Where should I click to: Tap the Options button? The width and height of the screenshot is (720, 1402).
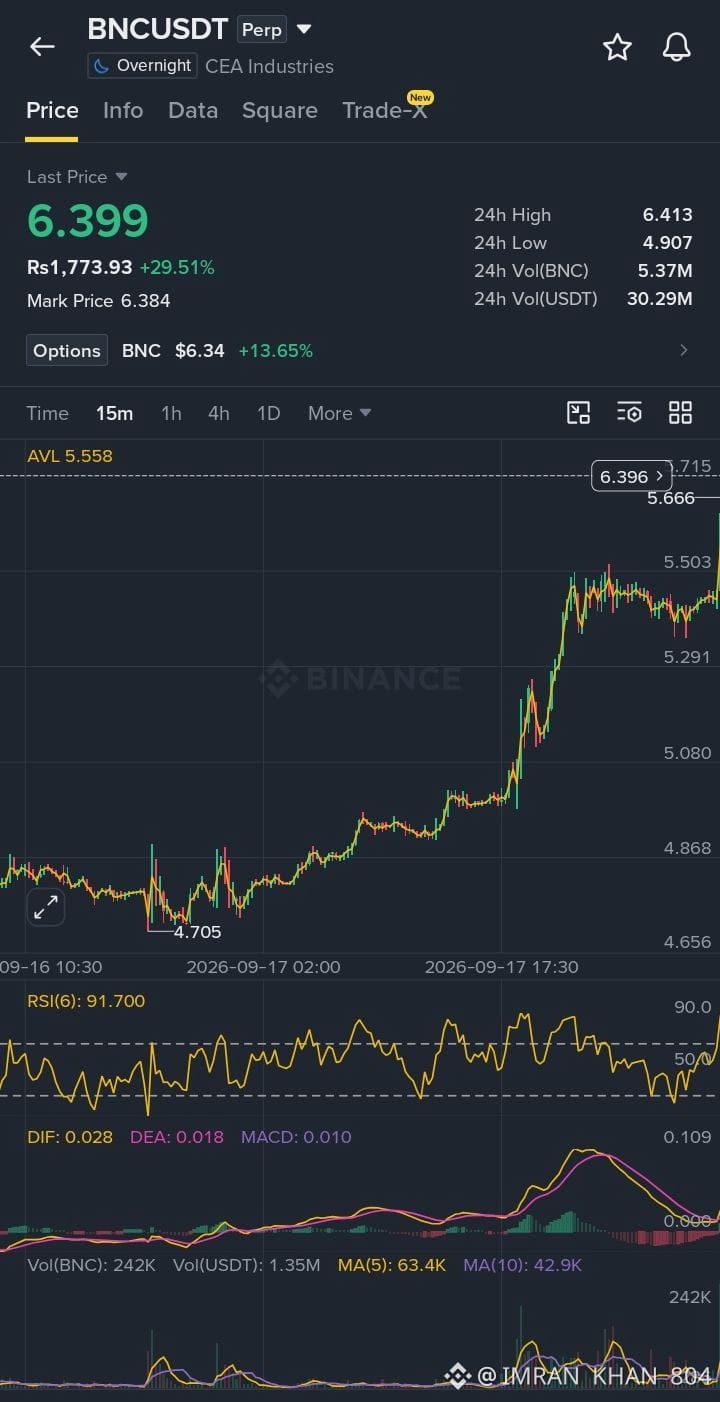click(x=67, y=351)
